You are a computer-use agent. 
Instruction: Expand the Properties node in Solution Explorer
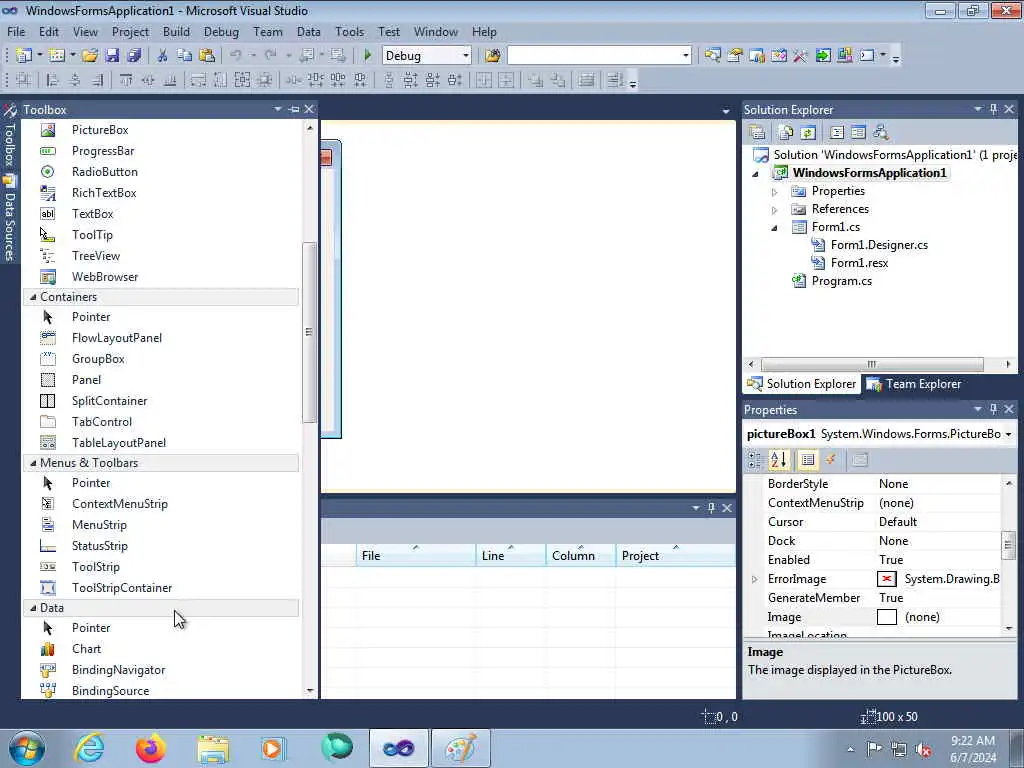(x=775, y=192)
